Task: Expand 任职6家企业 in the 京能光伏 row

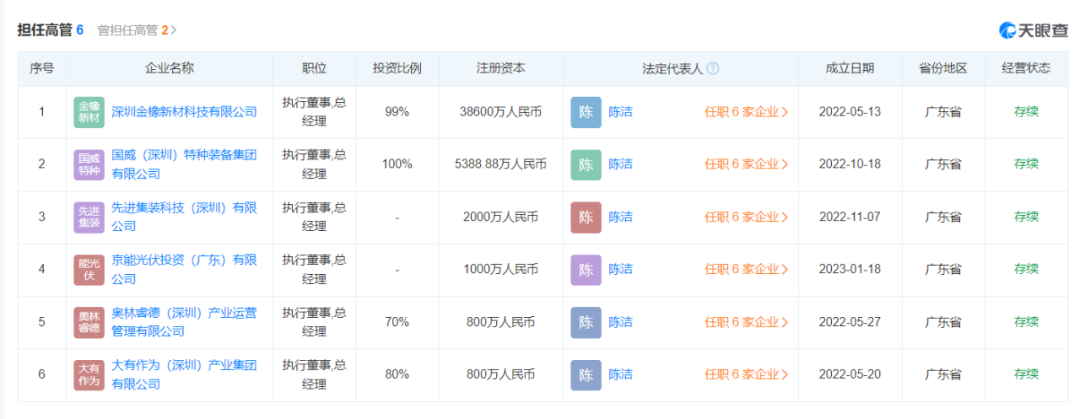Action: [746, 269]
